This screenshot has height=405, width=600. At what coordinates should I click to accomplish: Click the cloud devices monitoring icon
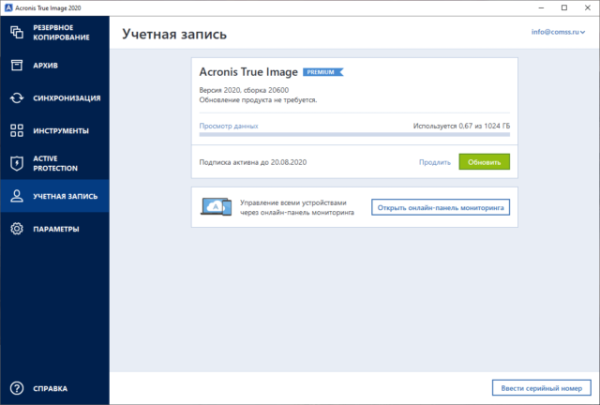(216, 207)
